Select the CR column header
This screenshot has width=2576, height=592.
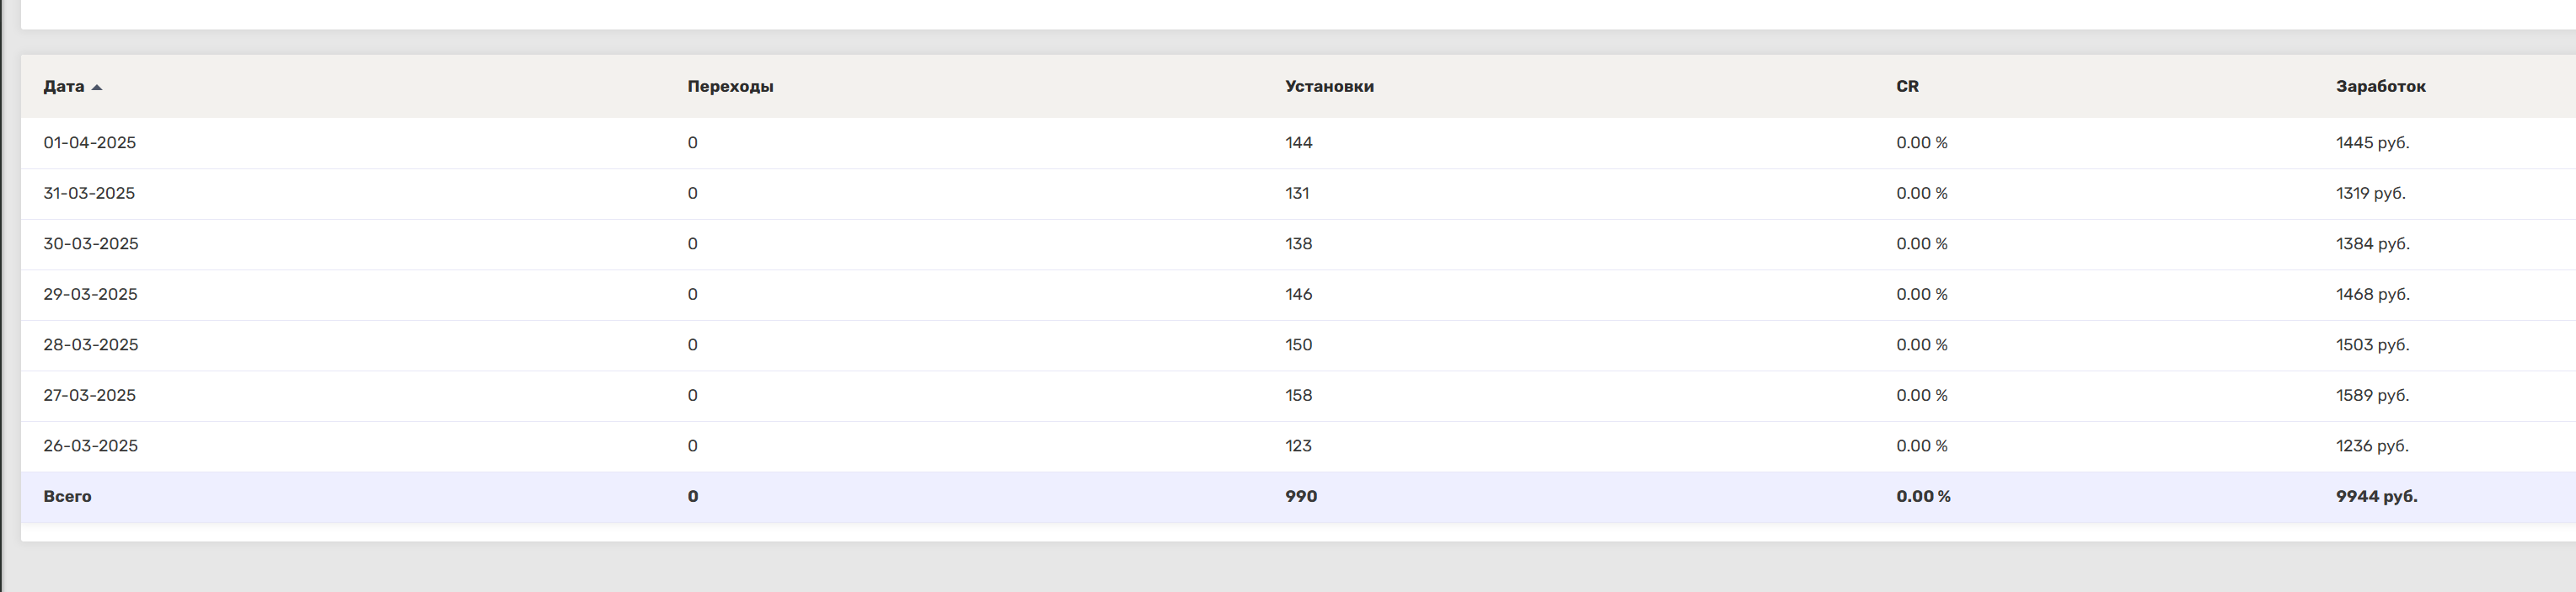tap(1907, 87)
